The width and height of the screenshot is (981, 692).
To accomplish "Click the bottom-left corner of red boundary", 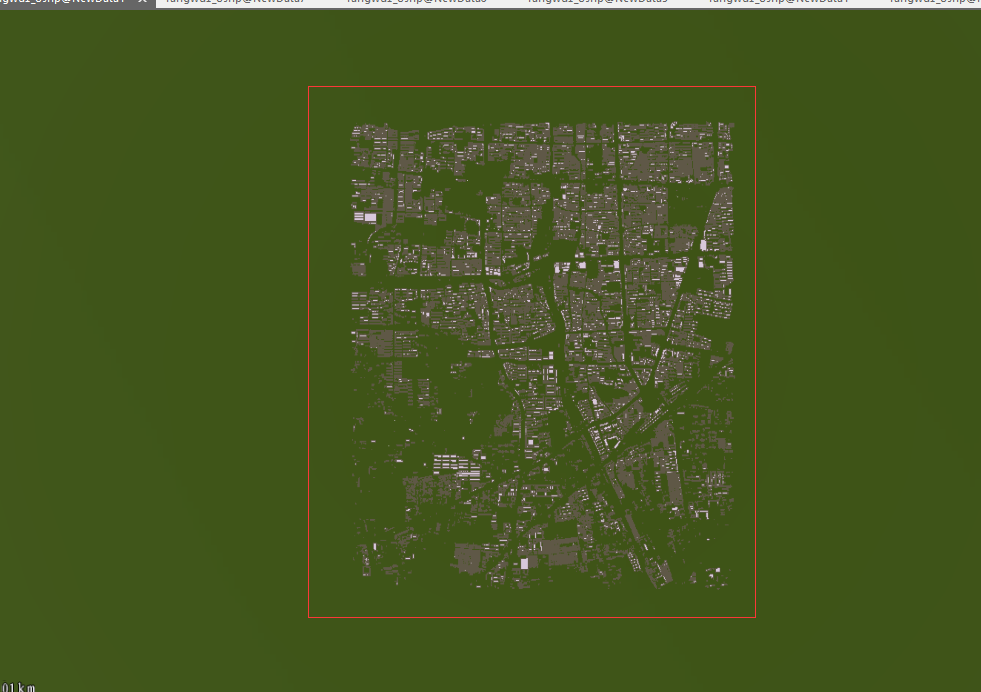I will 309,617.
